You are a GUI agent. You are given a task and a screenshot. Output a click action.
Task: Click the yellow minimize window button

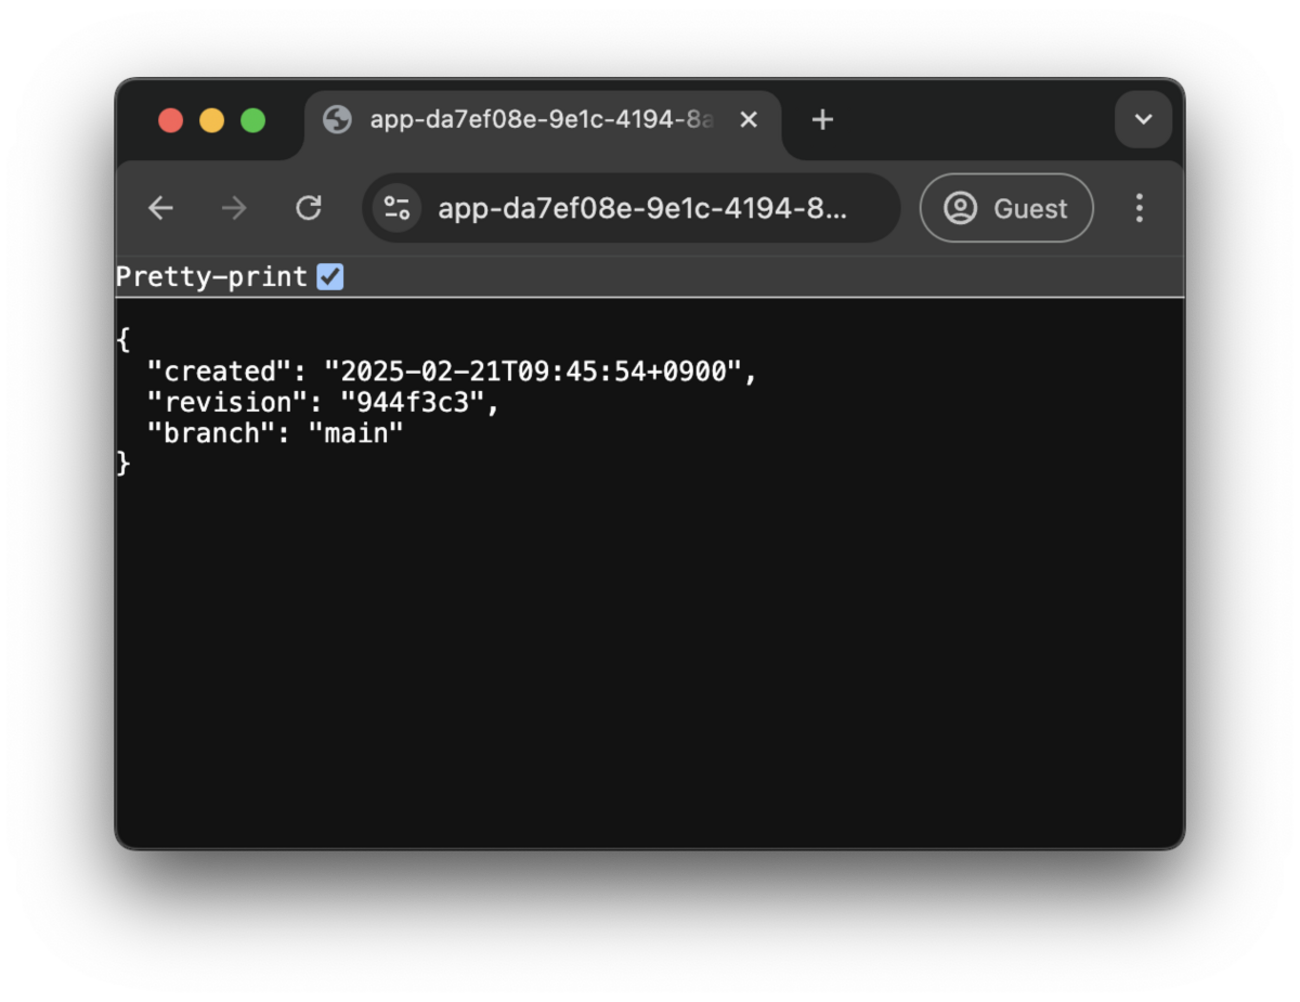[x=212, y=121]
